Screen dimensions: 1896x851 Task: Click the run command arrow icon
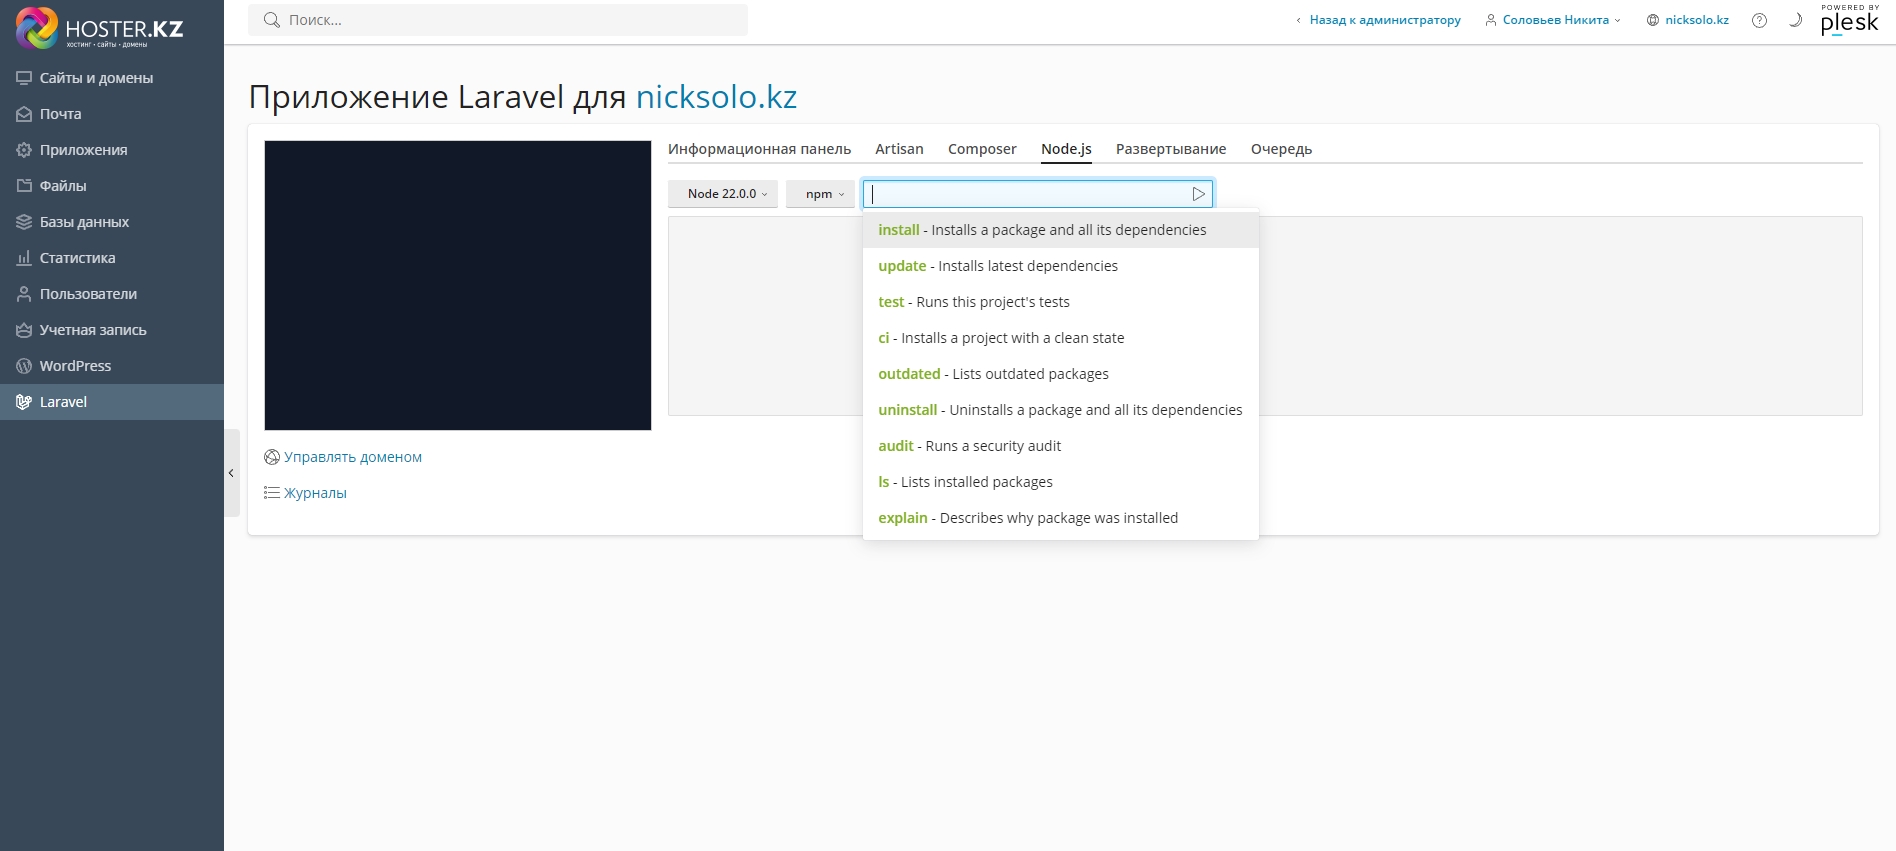tap(1198, 194)
